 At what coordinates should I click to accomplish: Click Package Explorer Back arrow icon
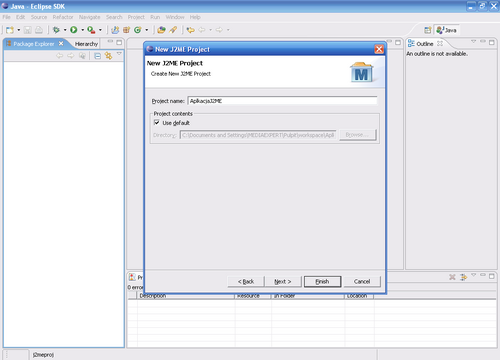(59, 56)
